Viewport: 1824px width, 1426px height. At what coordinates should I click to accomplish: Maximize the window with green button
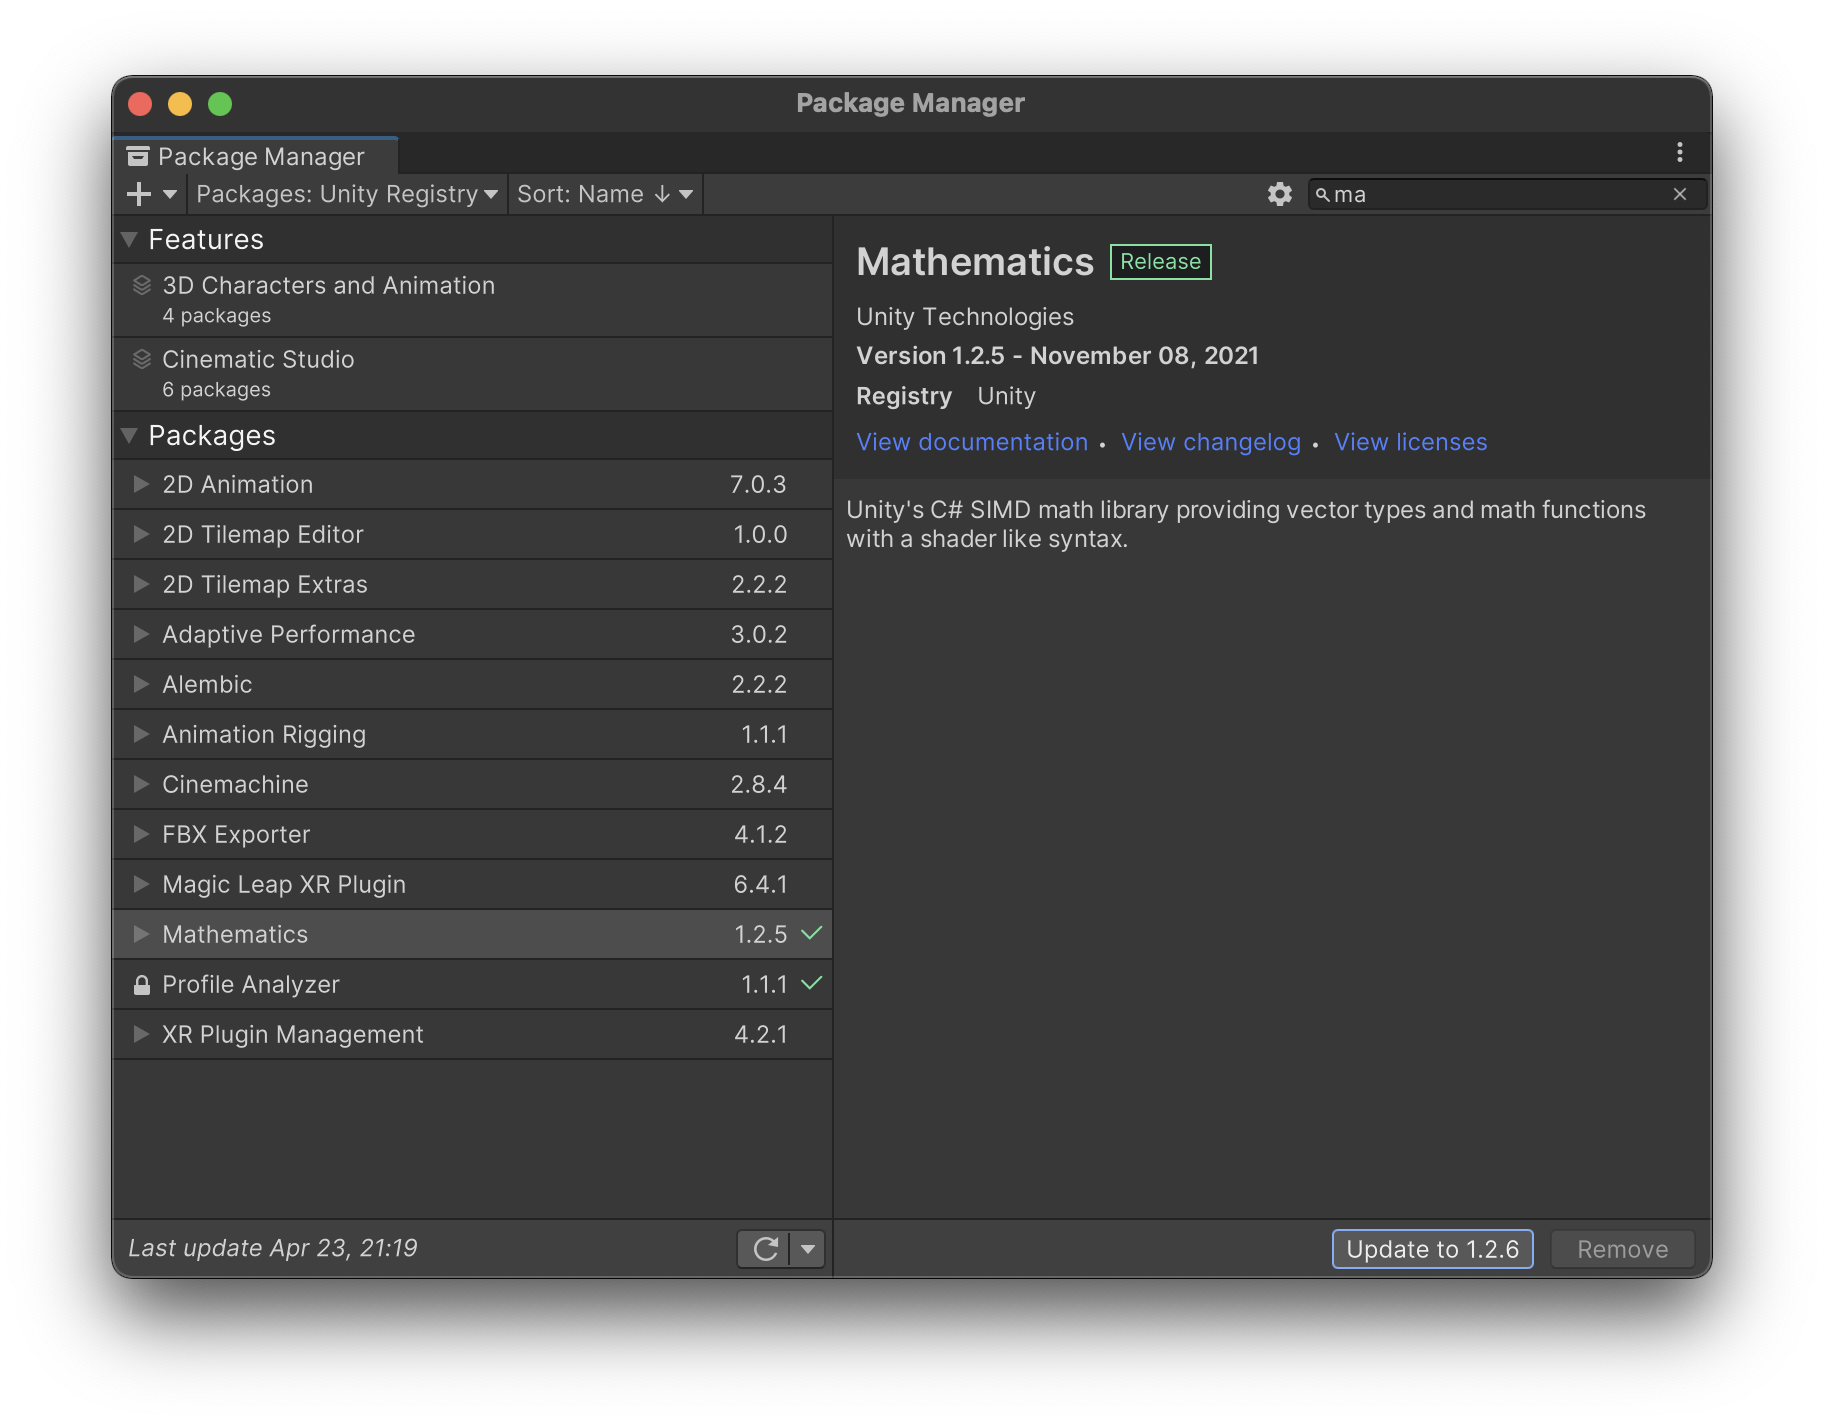click(220, 104)
